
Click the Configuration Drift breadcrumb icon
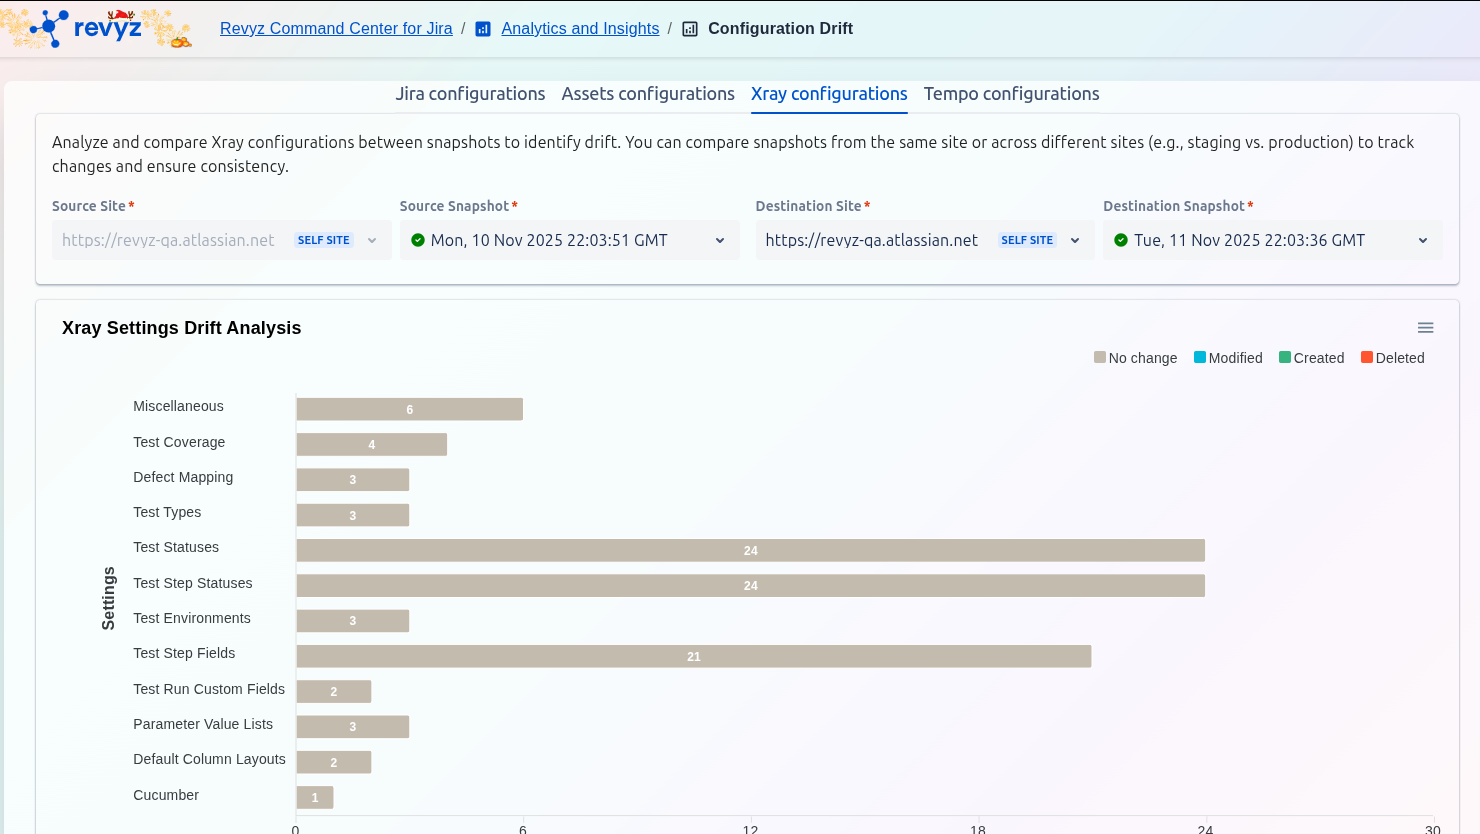pos(690,29)
